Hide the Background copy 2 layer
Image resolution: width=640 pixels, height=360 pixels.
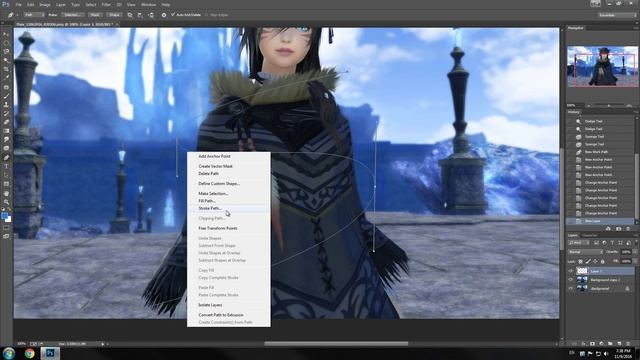[x=571, y=280]
